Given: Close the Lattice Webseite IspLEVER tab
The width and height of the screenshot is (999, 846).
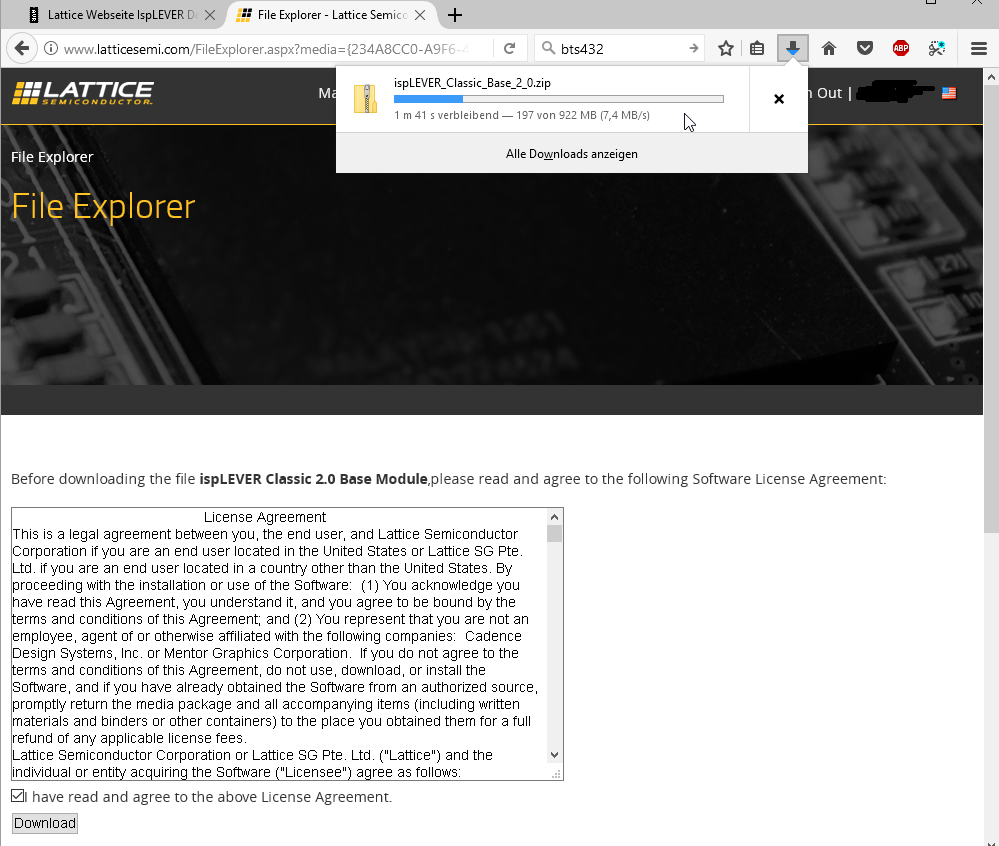Looking at the screenshot, I should pyautogui.click(x=210, y=15).
